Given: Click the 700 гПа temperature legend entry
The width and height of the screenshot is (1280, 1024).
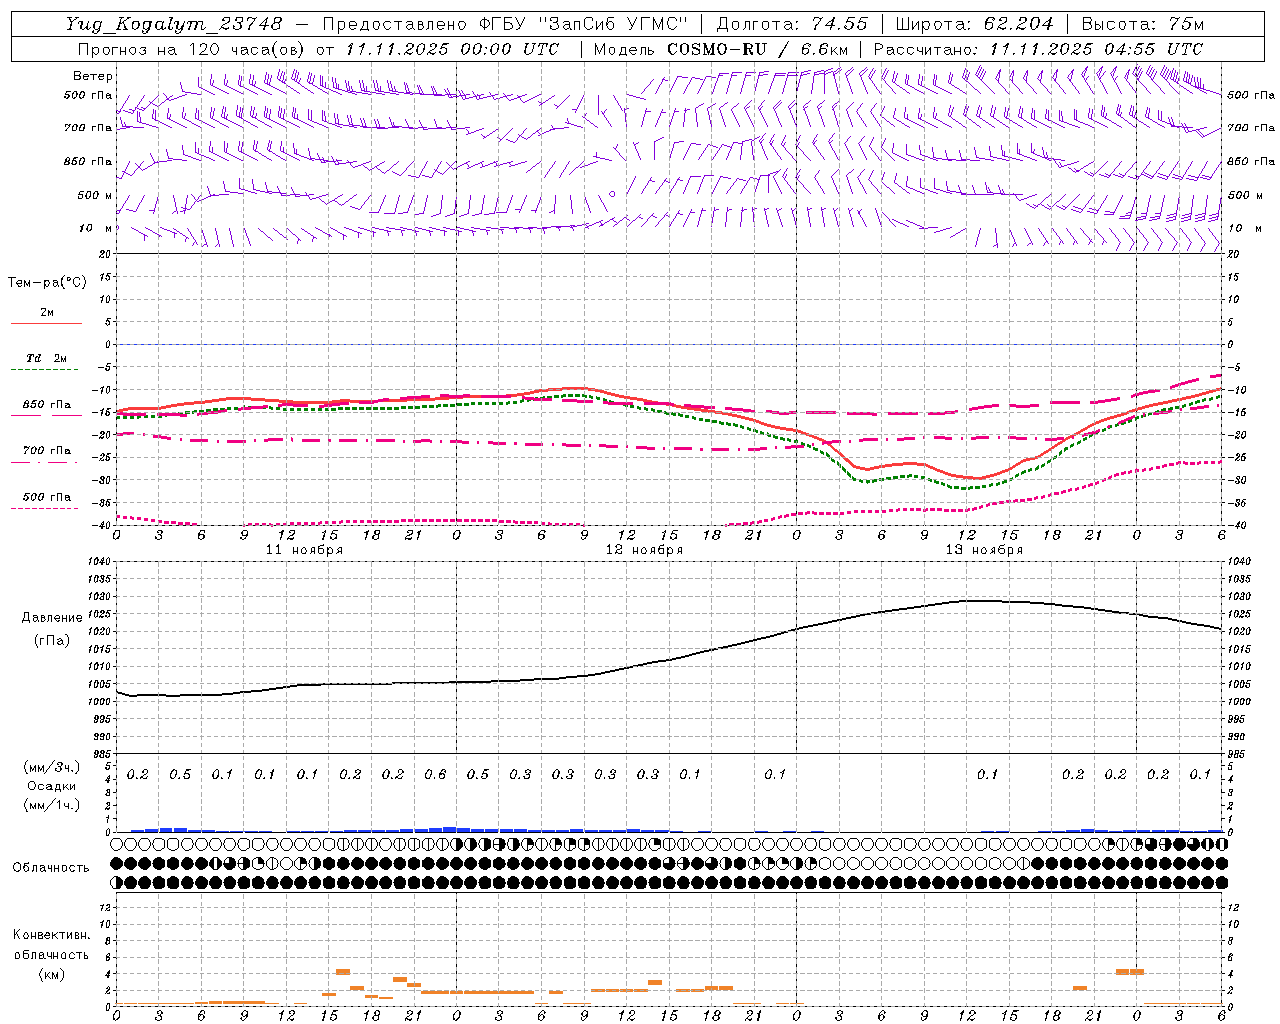Looking at the screenshot, I should (x=47, y=451).
